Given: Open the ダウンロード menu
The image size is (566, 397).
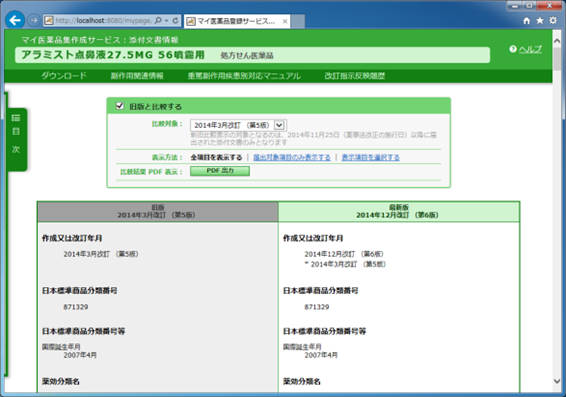Looking at the screenshot, I should 64,75.
